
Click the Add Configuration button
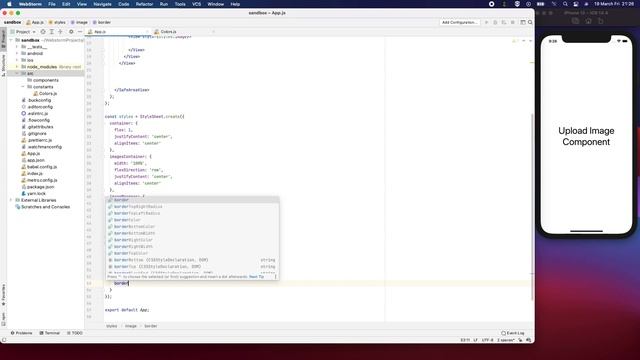pos(460,22)
